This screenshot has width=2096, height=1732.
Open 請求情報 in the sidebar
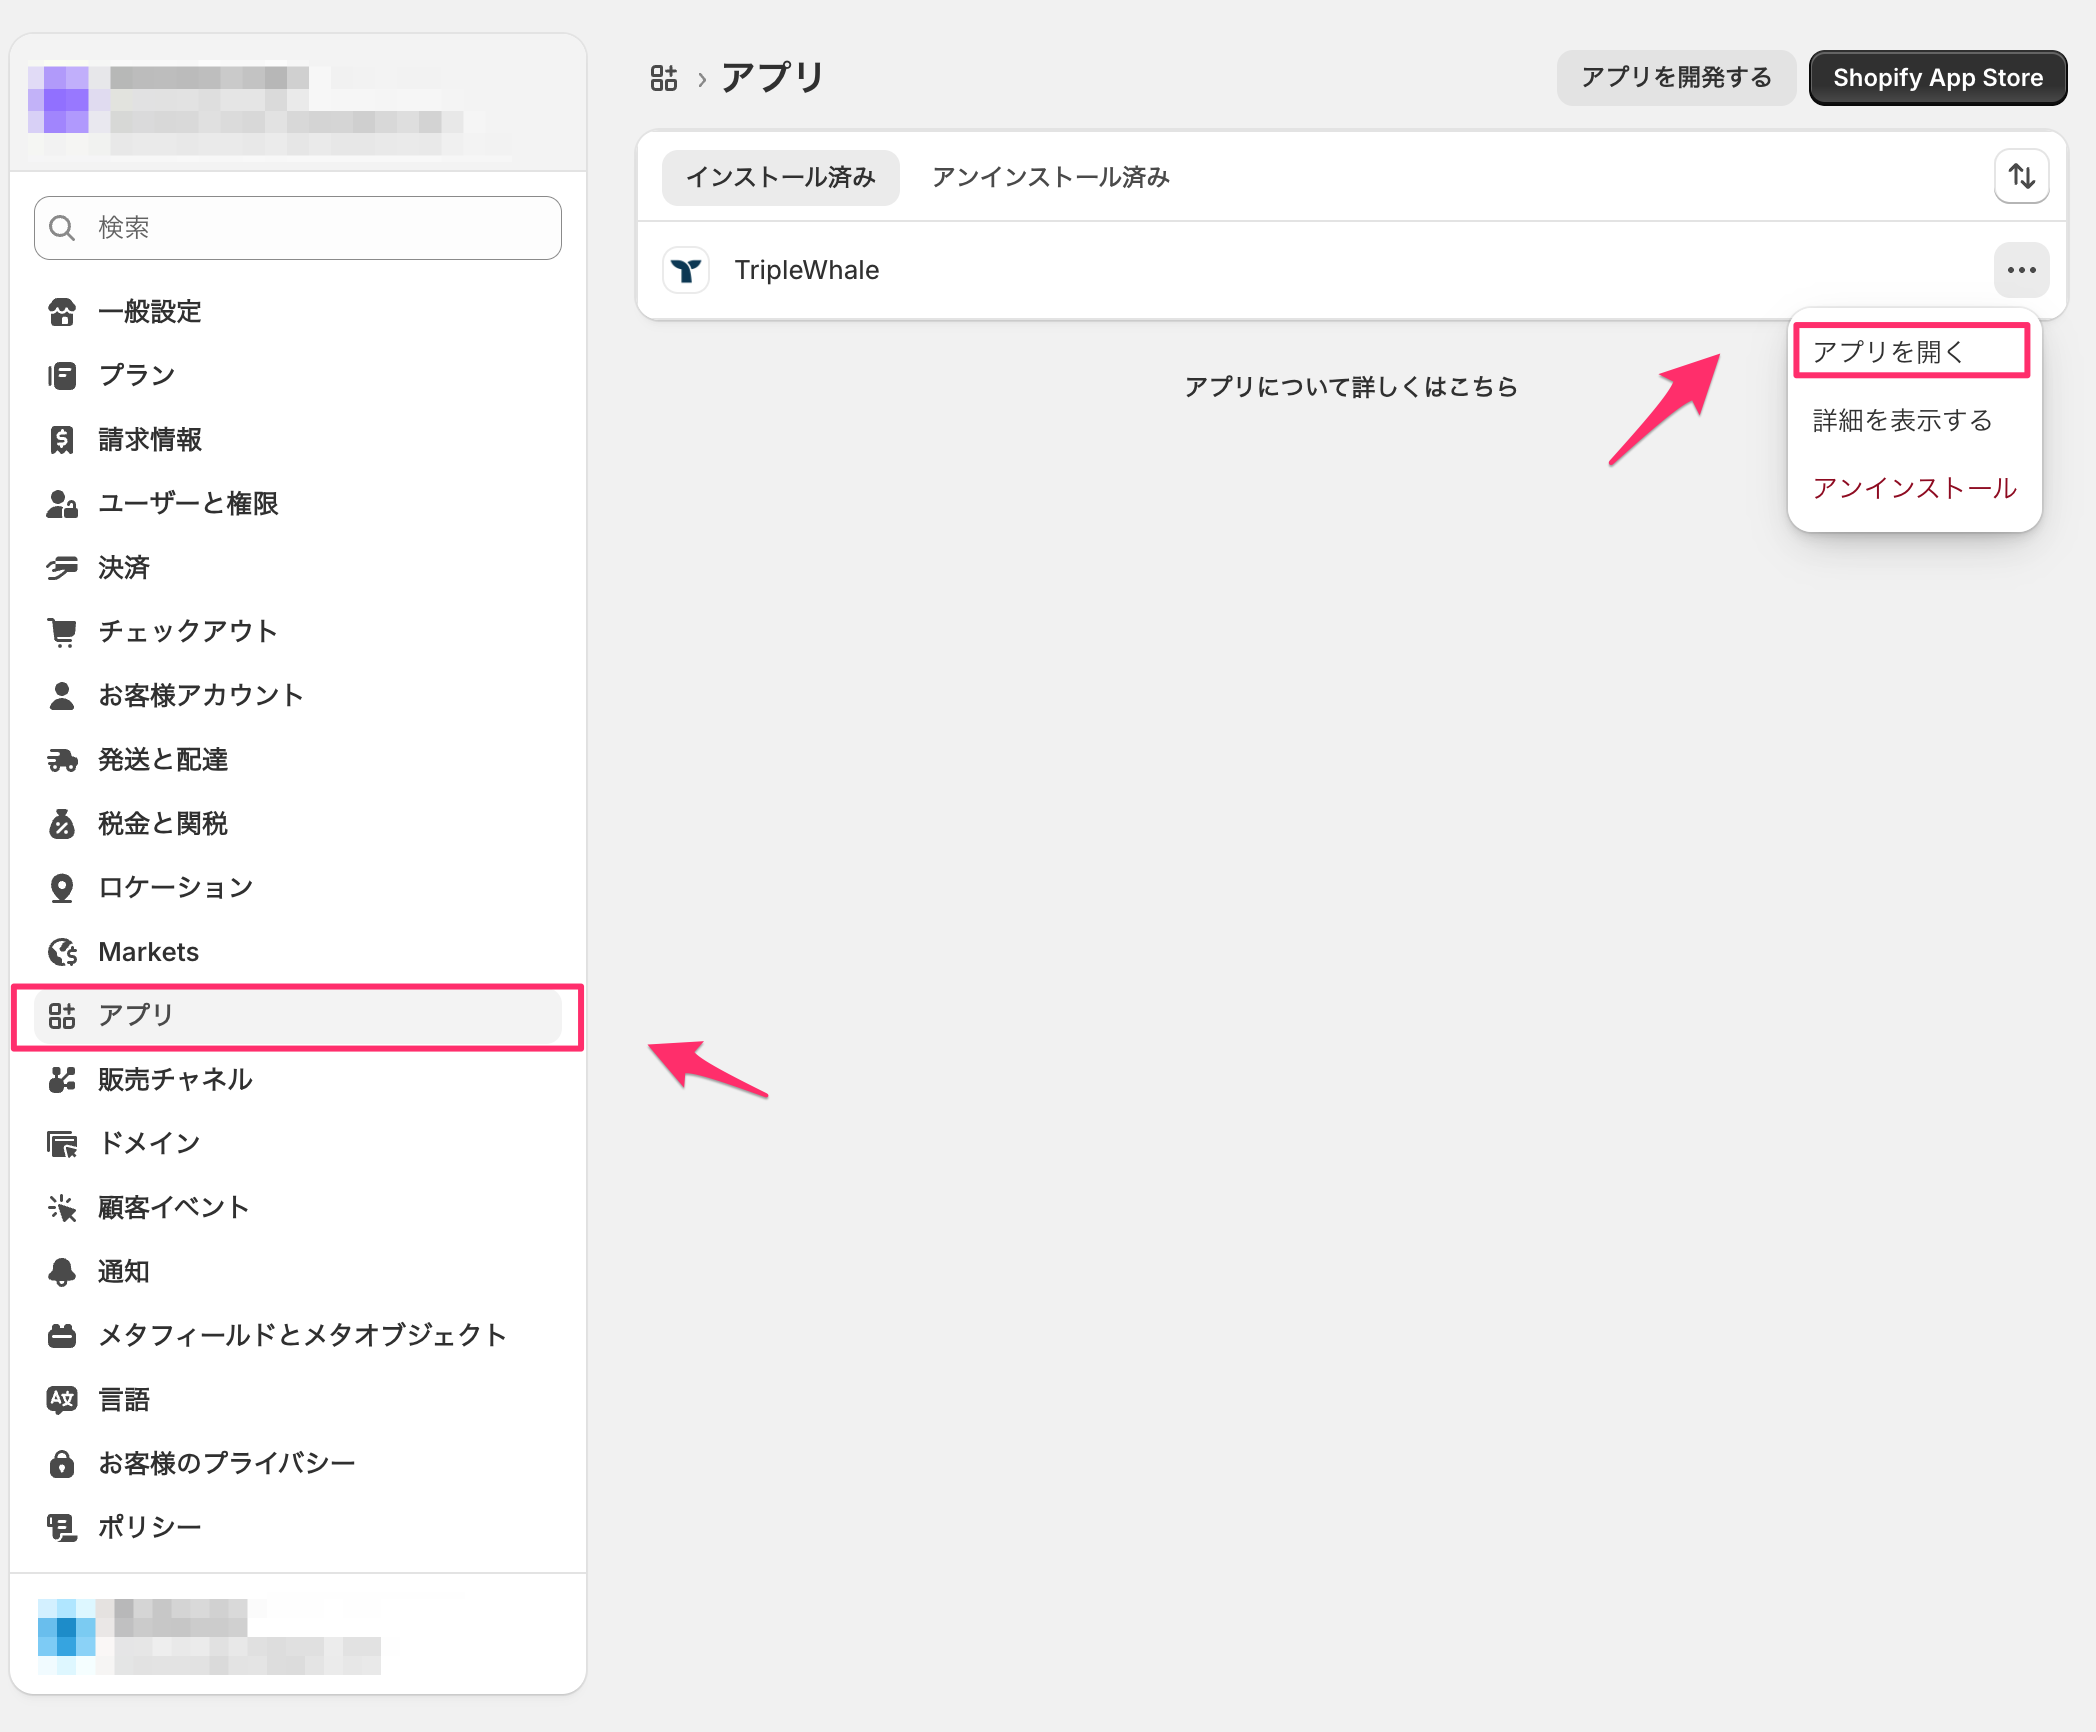[x=298, y=440]
